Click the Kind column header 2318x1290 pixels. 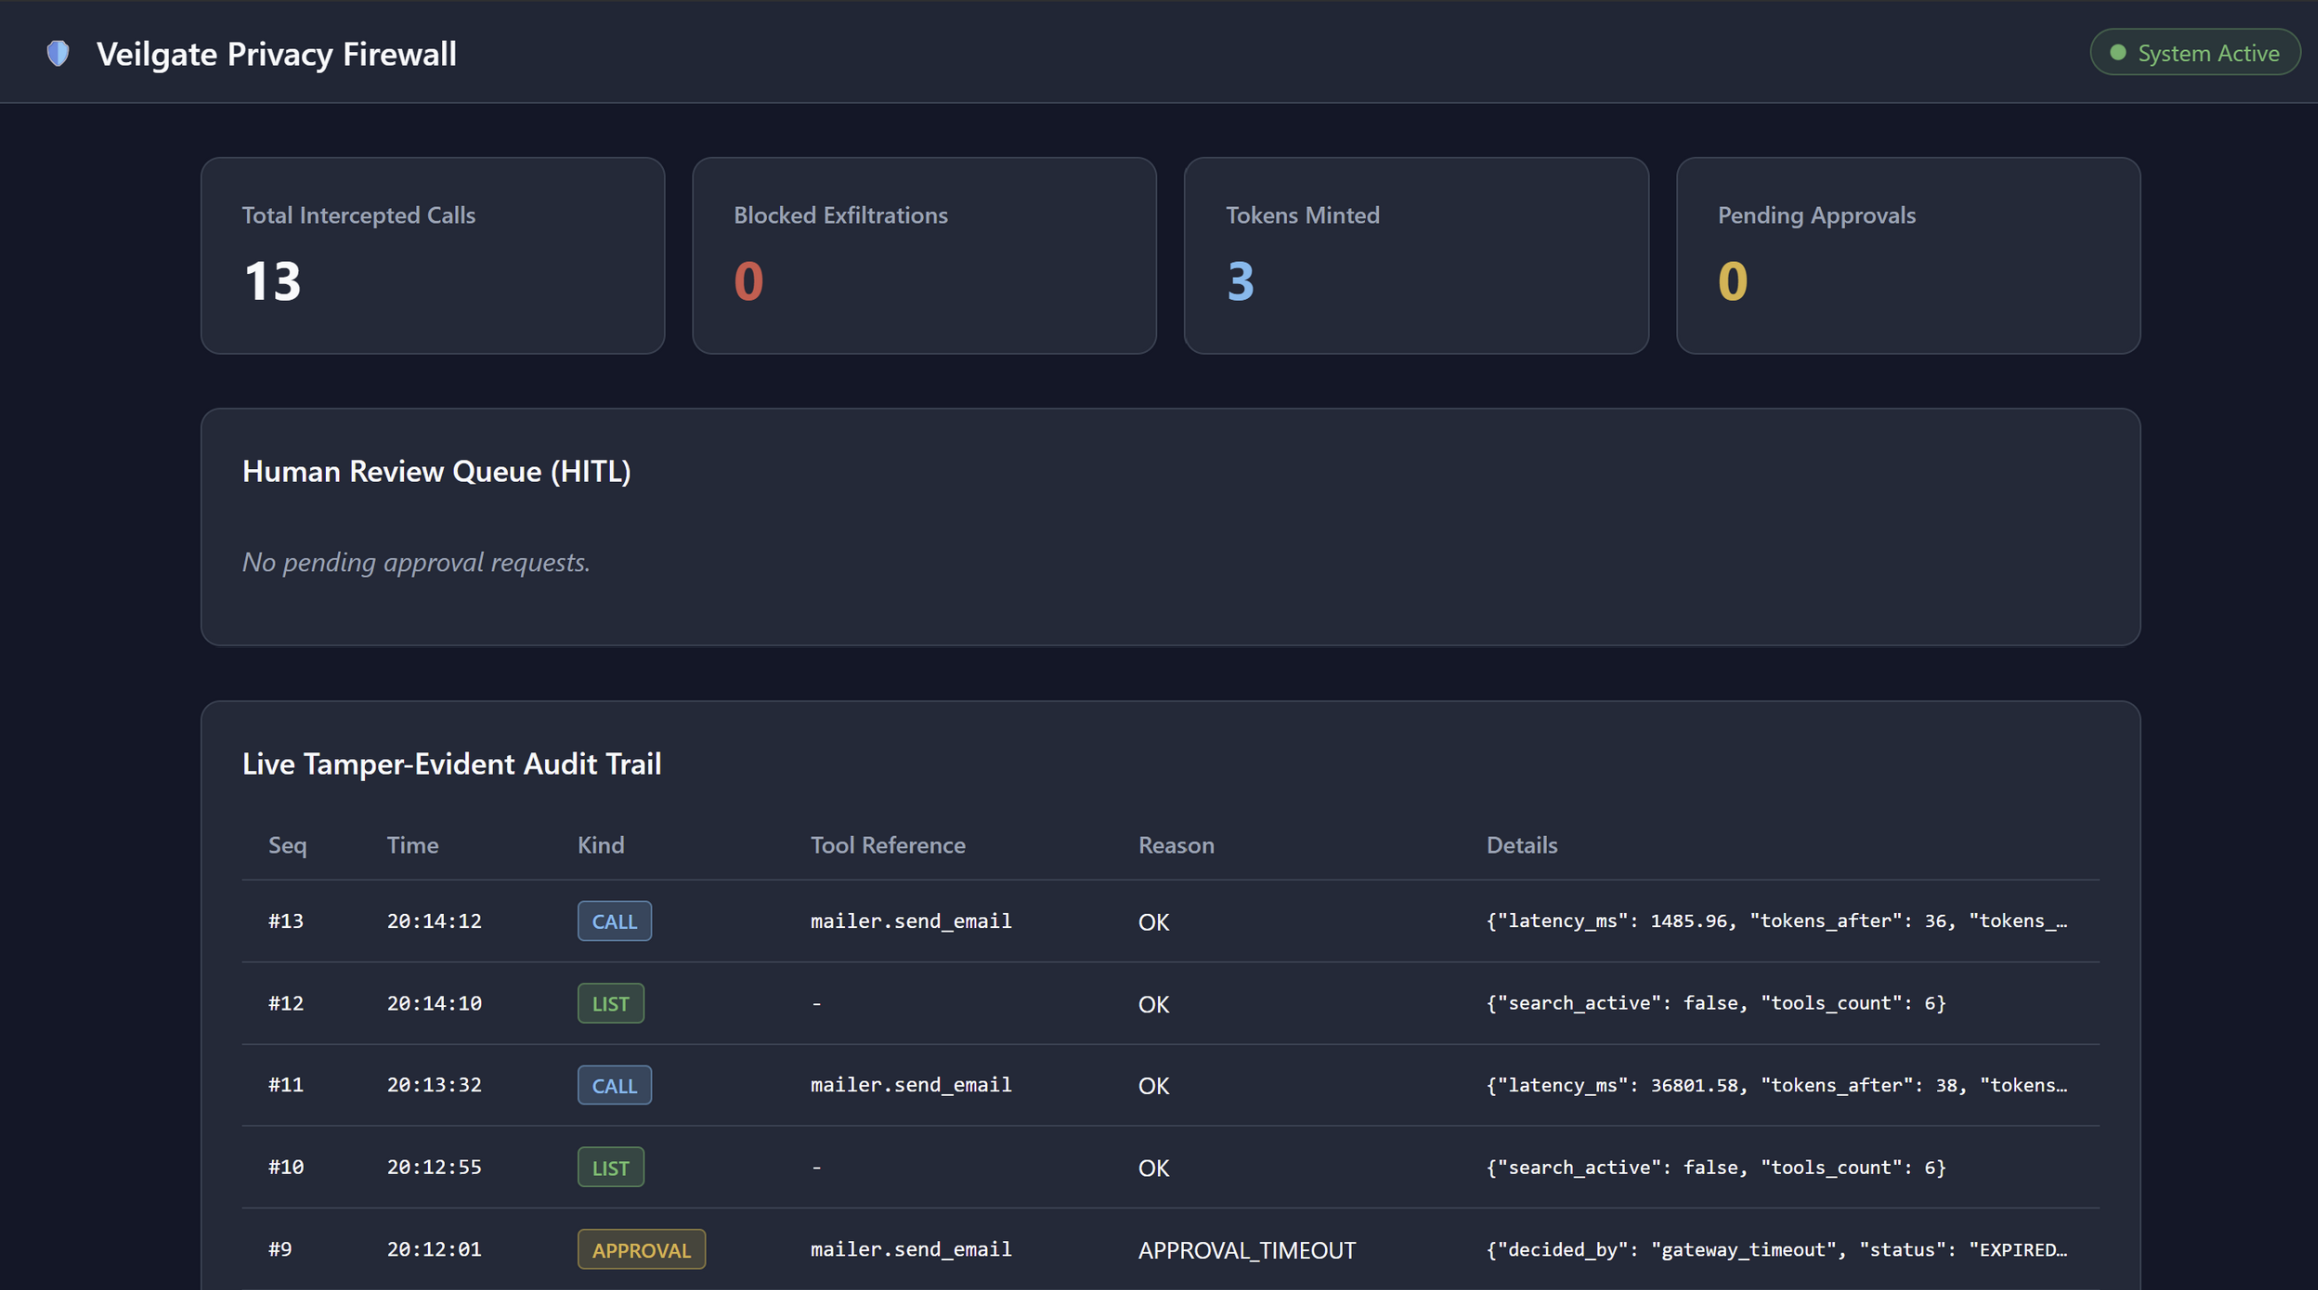pos(600,845)
